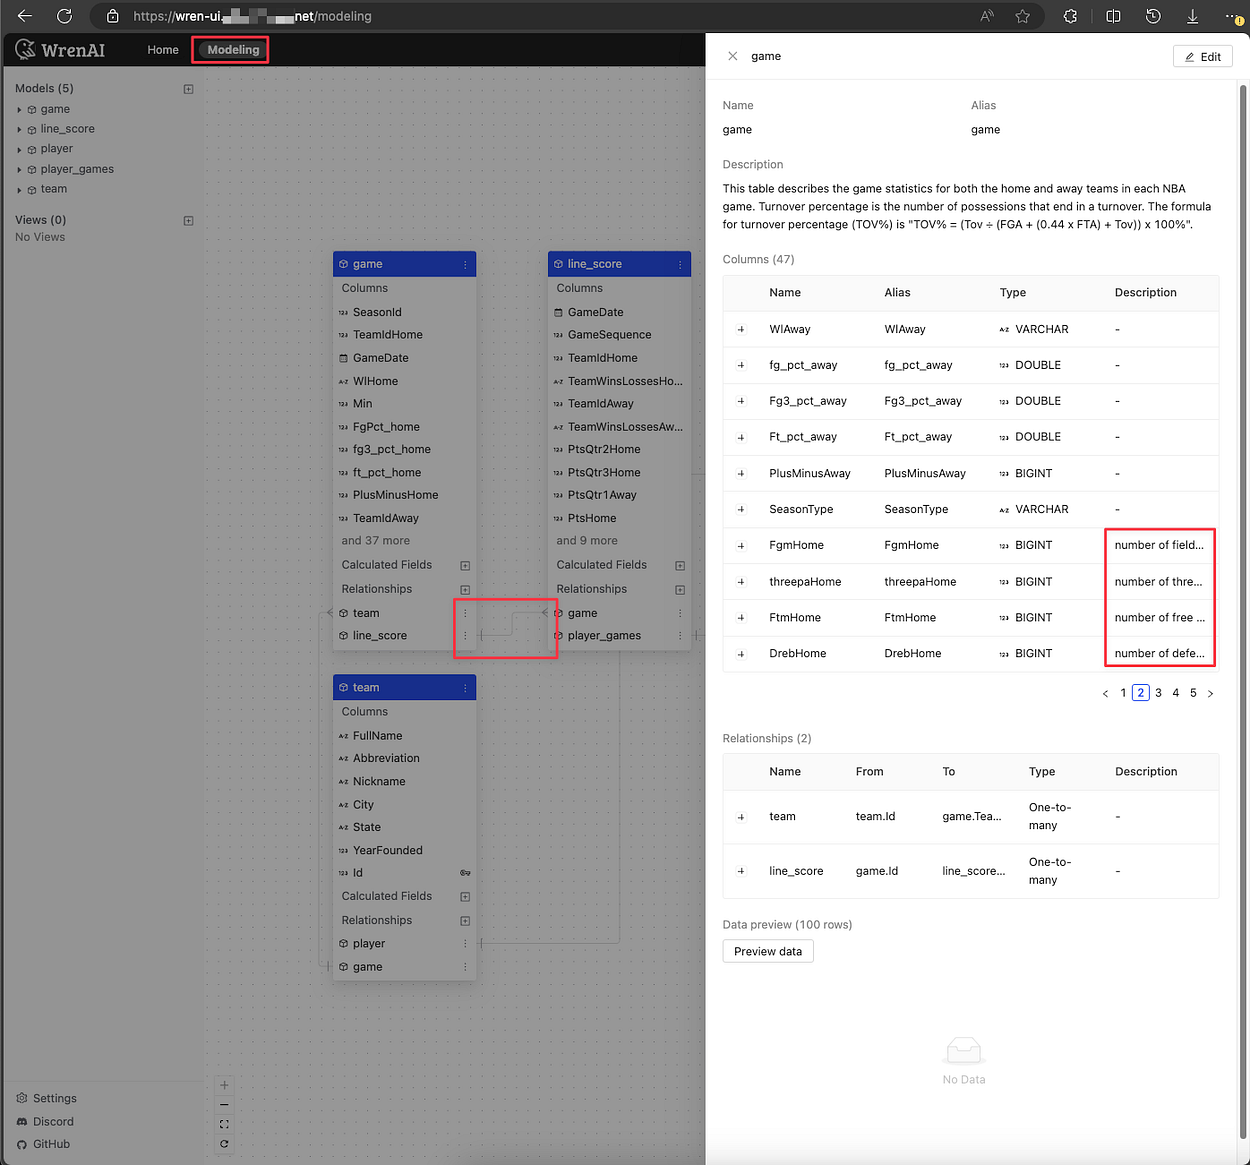
Task: Expand the game model in the Models sidebar
Action: tap(18, 109)
